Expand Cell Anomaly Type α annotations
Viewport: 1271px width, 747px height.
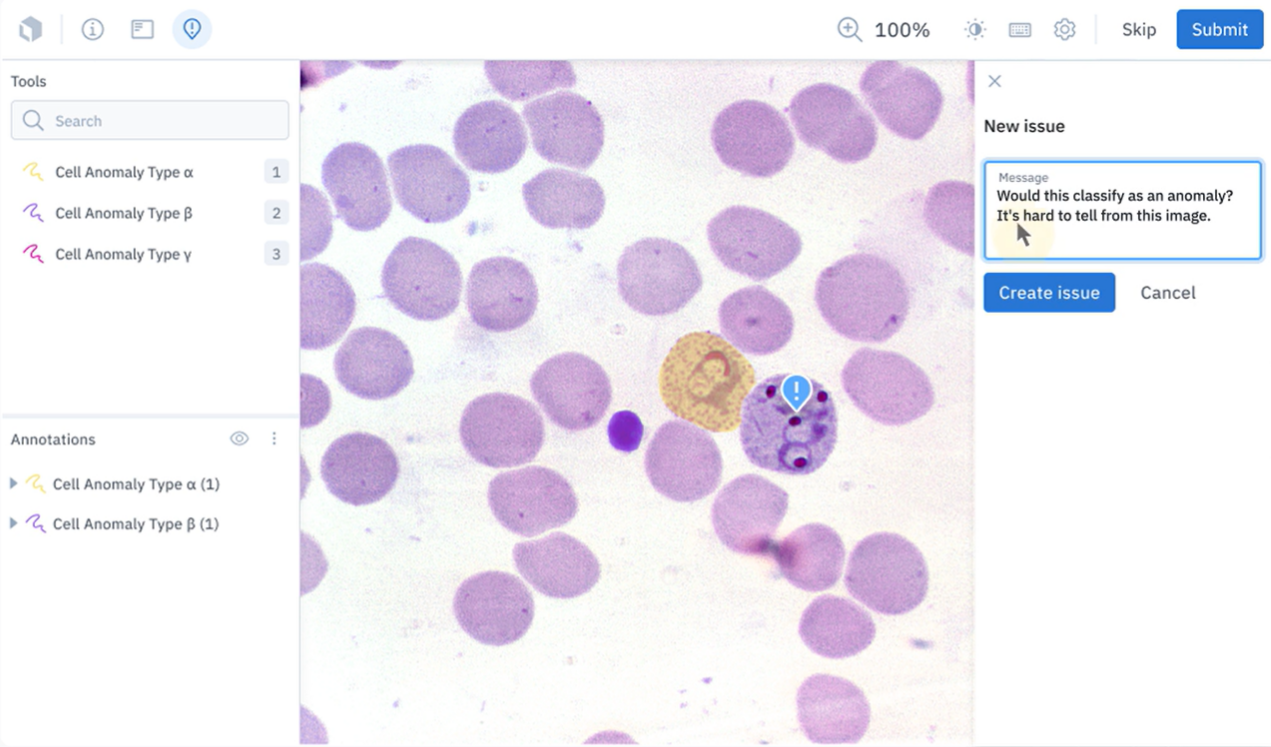pos(13,483)
